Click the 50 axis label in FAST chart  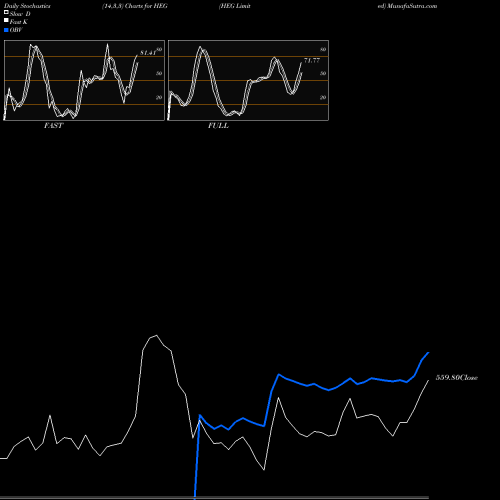pyautogui.click(x=159, y=73)
